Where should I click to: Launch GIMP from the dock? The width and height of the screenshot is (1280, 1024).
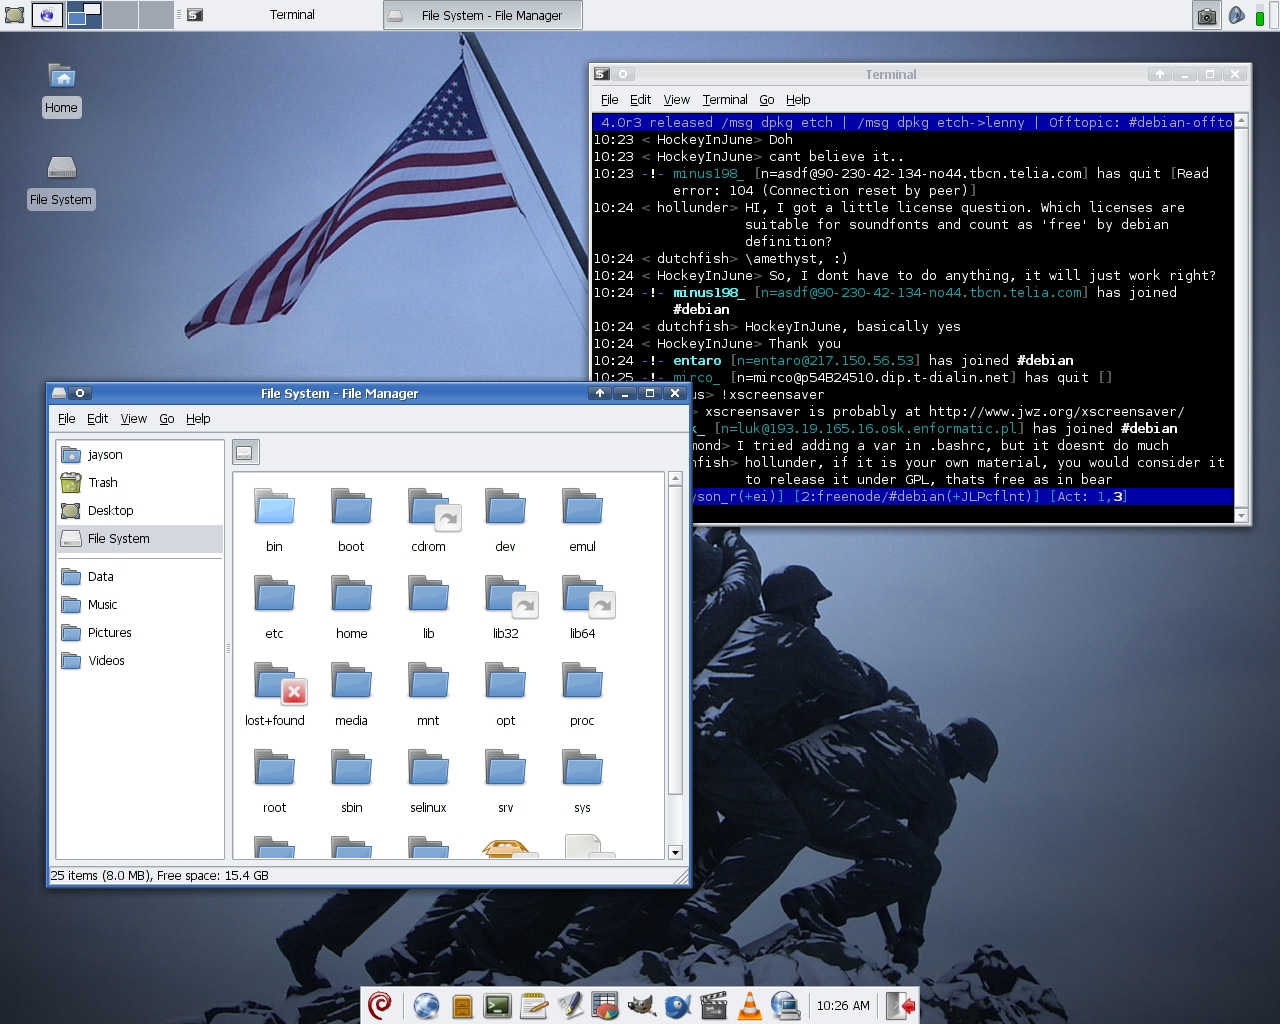pyautogui.click(x=642, y=1005)
